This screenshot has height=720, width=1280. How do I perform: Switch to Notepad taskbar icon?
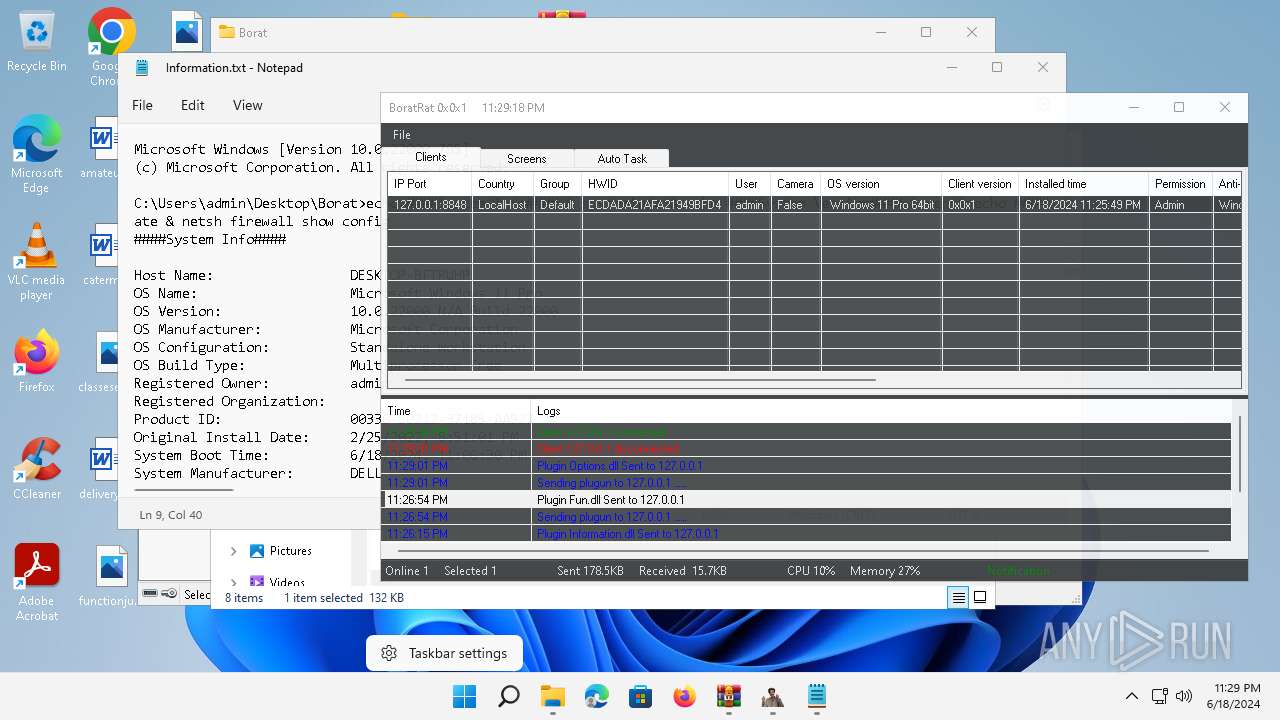[816, 696]
